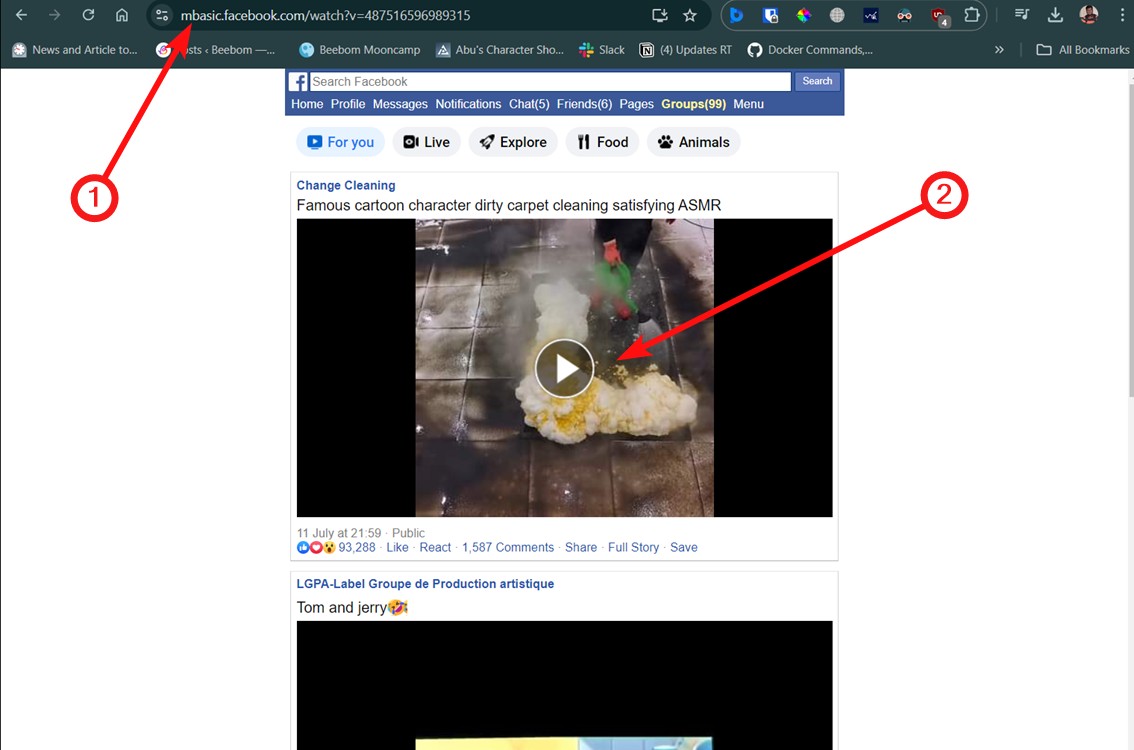Open the Chrome Downloads icon
The height and width of the screenshot is (750, 1134).
[1054, 16]
